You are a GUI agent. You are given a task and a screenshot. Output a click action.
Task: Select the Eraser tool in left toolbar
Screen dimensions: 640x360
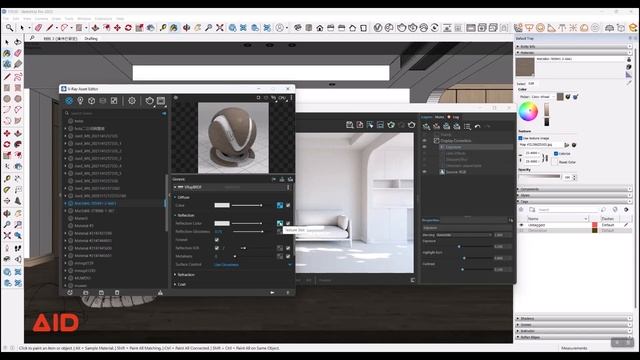18,53
